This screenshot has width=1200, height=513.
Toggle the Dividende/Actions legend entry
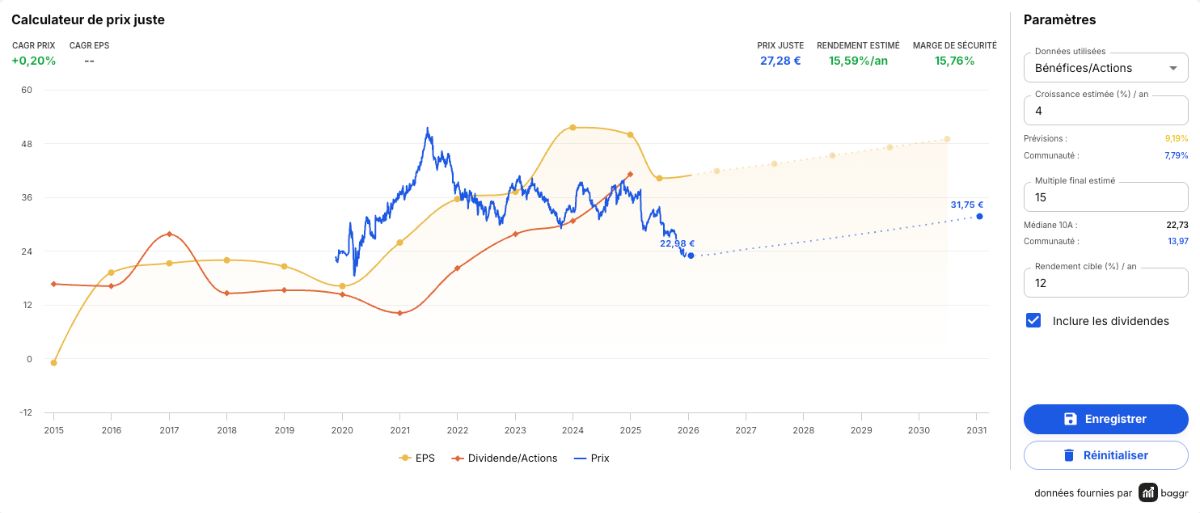(x=505, y=458)
